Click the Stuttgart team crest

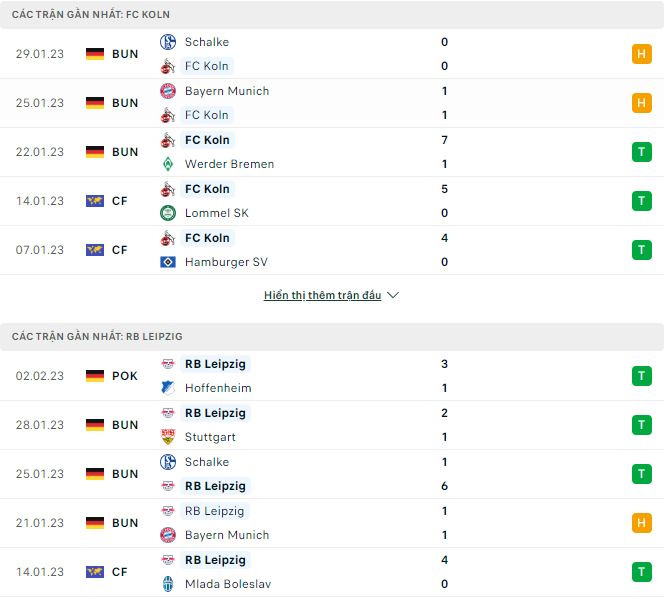(168, 437)
